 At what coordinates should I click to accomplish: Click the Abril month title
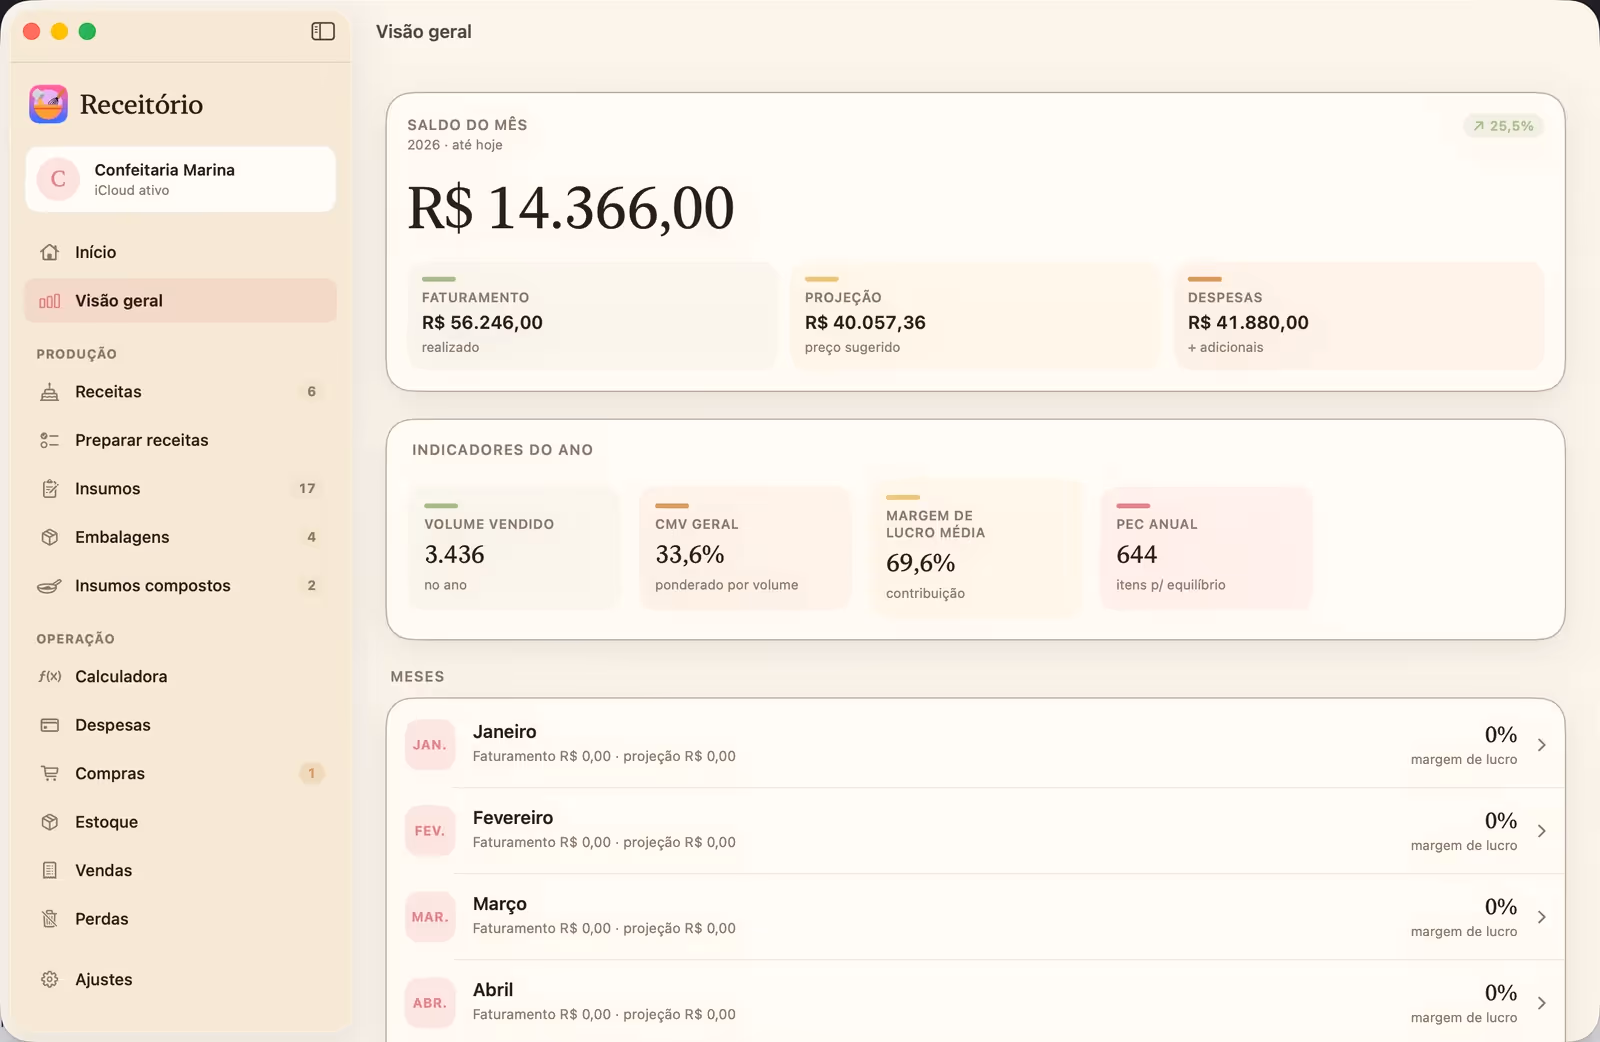pos(493,990)
